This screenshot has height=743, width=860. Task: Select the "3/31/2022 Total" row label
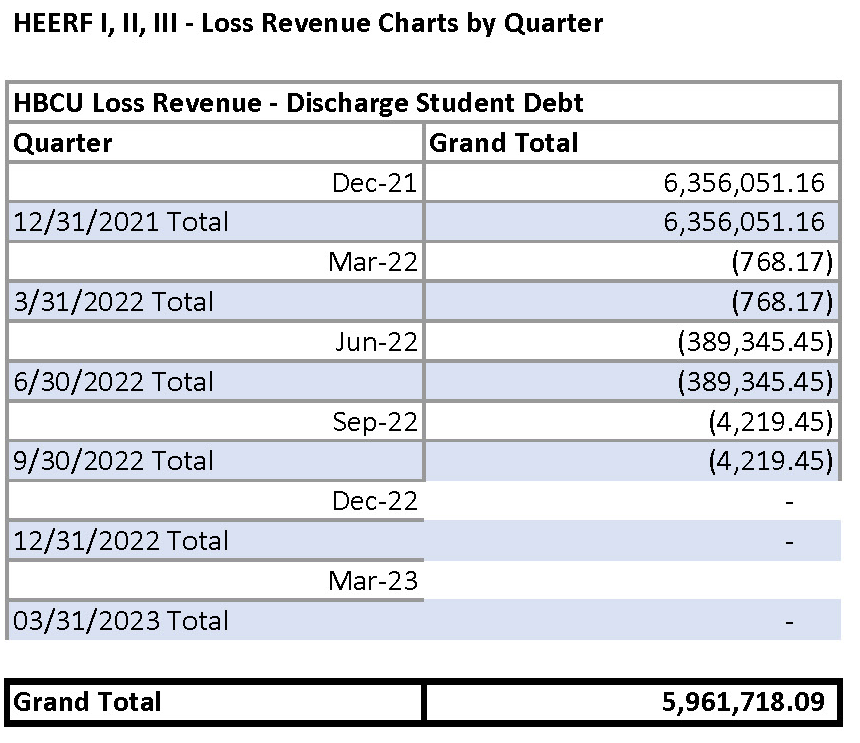pyautogui.click(x=114, y=302)
